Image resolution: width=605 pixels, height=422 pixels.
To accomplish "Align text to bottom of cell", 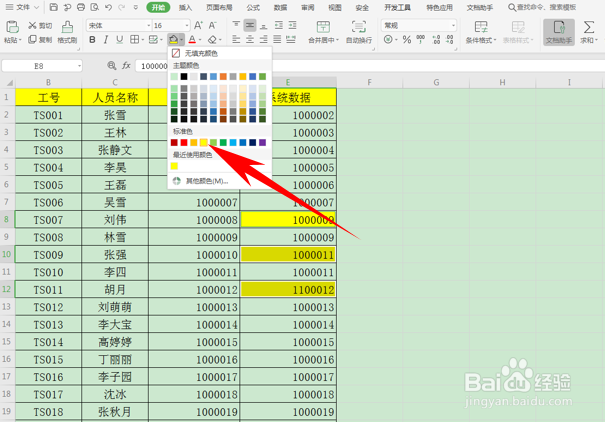I will pos(264,25).
